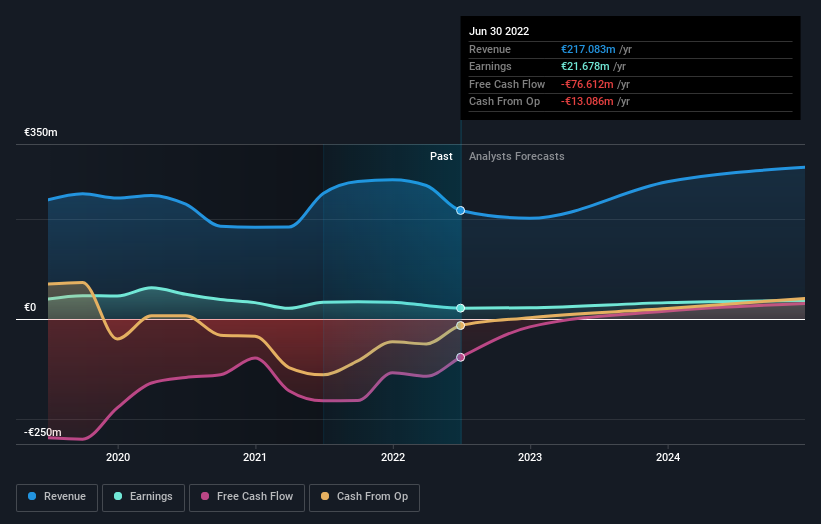
Task: Click the €21.678m earnings value
Action: tap(585, 66)
